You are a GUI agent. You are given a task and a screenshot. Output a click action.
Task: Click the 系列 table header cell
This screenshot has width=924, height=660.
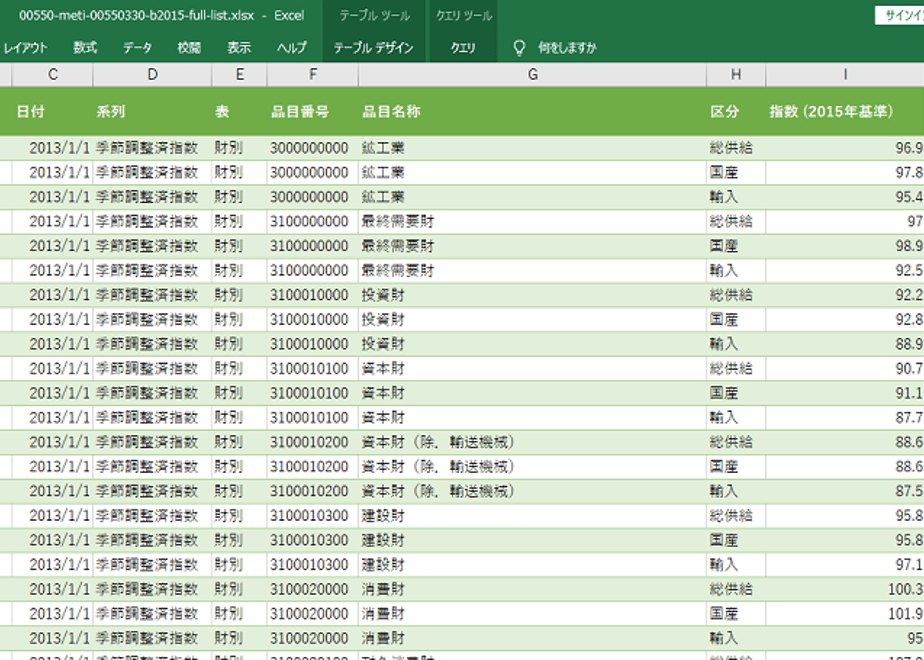pyautogui.click(x=152, y=111)
